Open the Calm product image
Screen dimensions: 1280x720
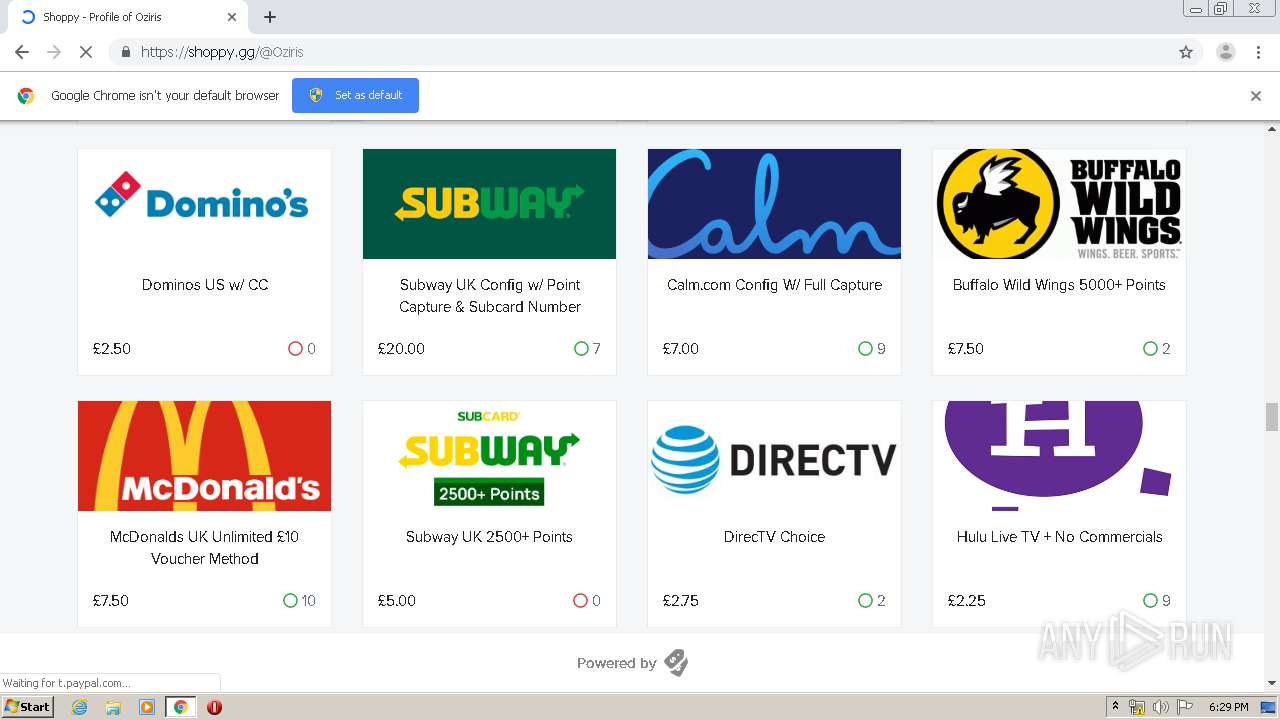point(774,204)
